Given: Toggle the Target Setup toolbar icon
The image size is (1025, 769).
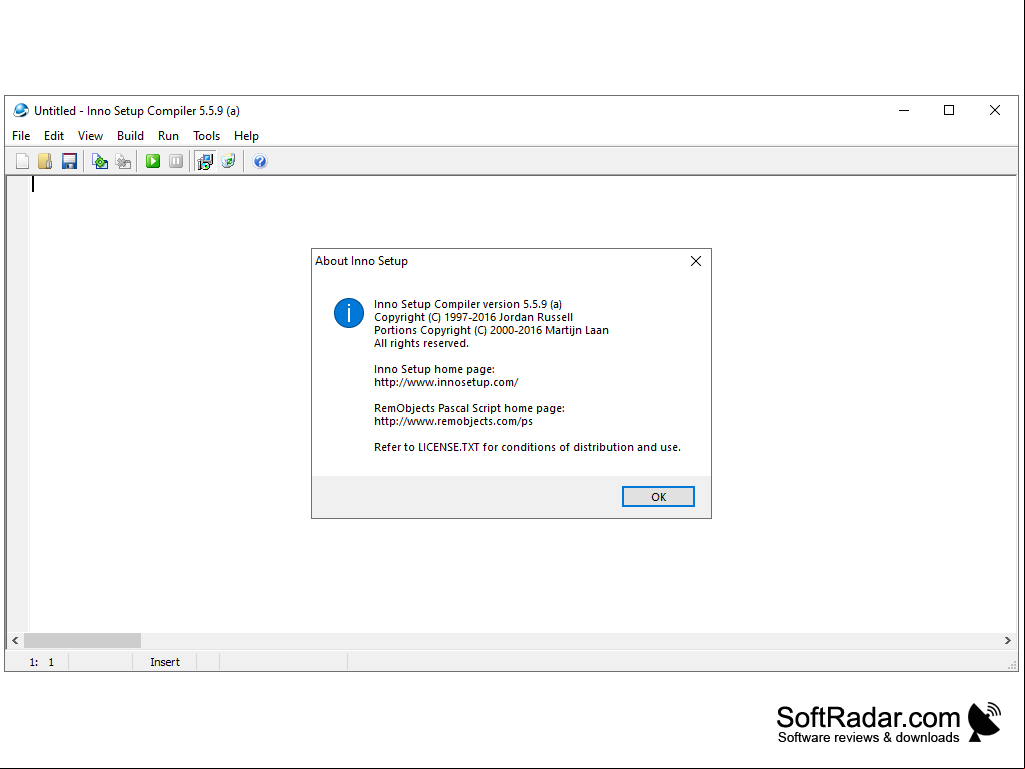Looking at the screenshot, I should (x=205, y=161).
